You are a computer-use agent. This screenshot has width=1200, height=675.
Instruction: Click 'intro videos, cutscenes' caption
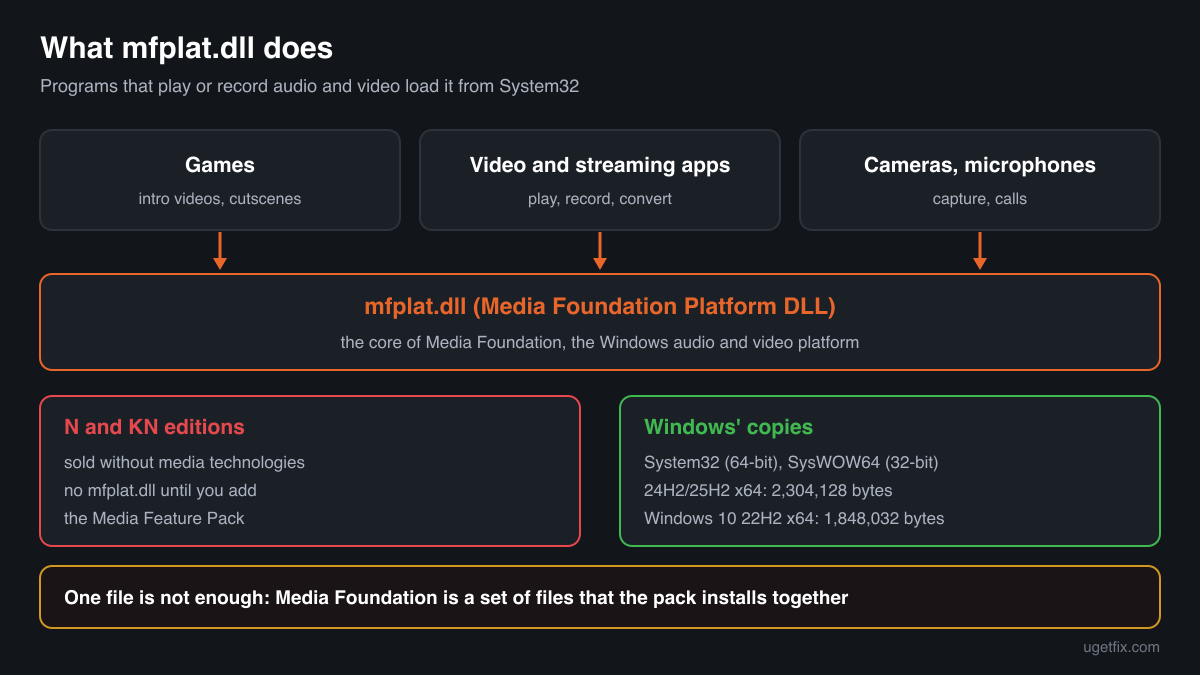220,199
